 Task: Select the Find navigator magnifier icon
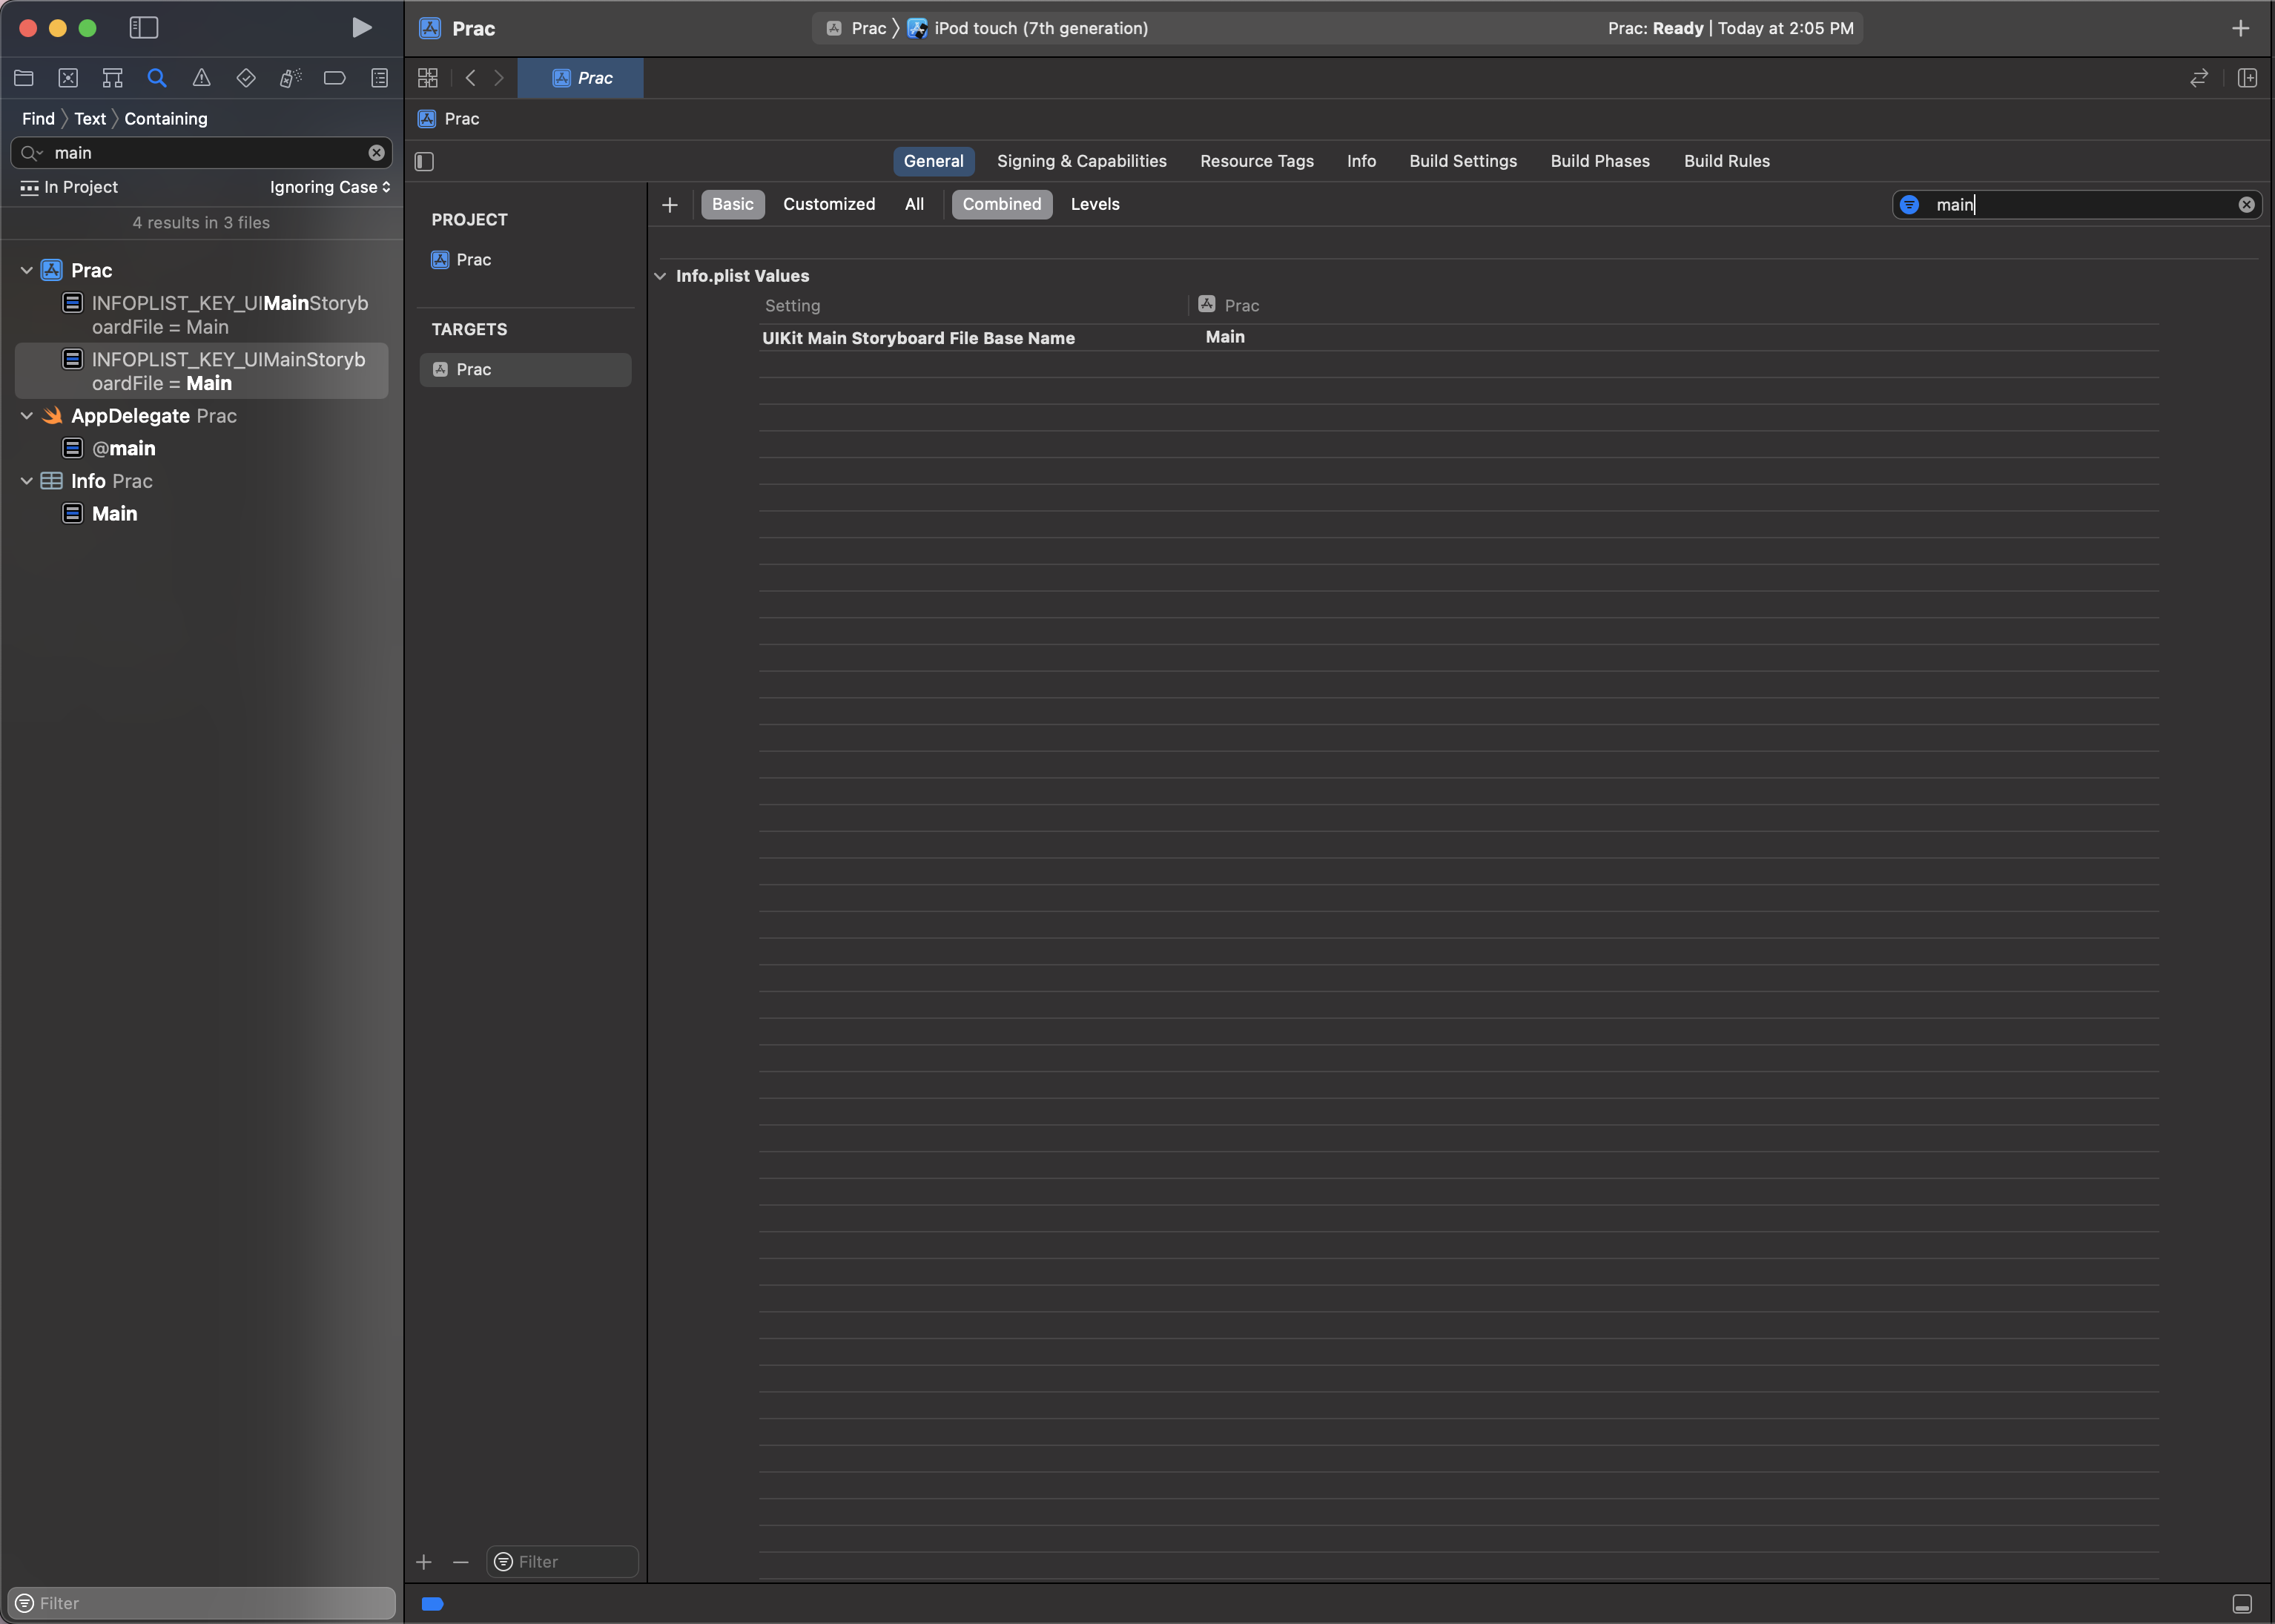[157, 78]
